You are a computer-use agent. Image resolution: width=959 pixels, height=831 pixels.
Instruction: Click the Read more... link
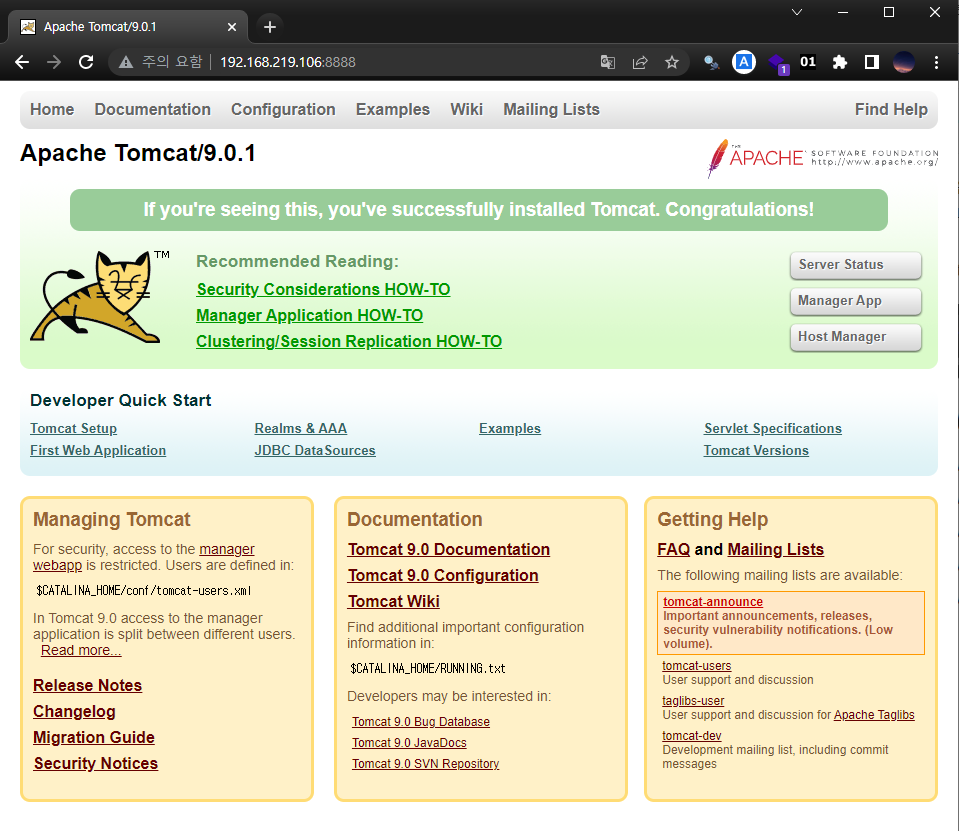click(81, 651)
